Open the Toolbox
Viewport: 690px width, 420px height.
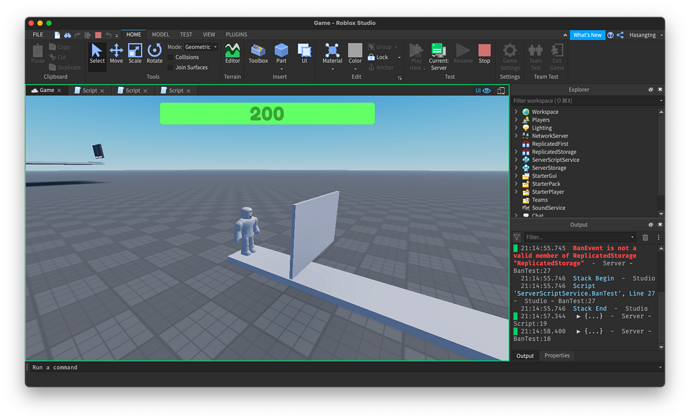pos(258,54)
